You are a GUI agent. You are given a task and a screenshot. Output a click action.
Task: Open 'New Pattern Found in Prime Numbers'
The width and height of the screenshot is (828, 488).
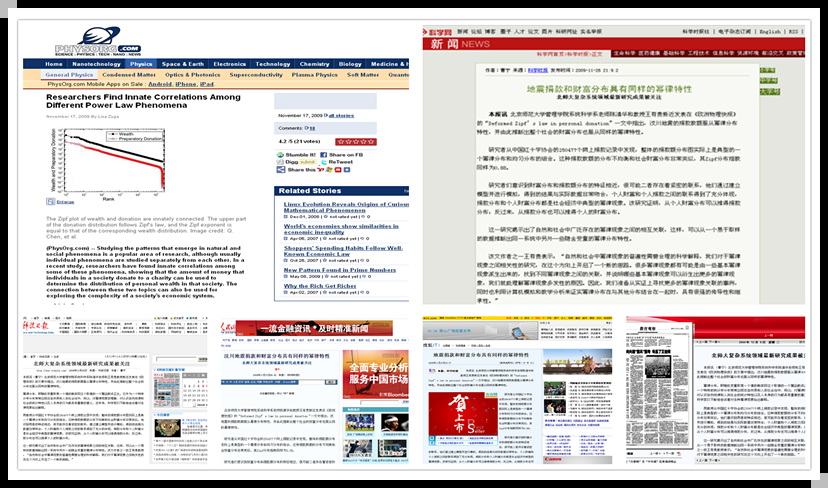pos(340,270)
